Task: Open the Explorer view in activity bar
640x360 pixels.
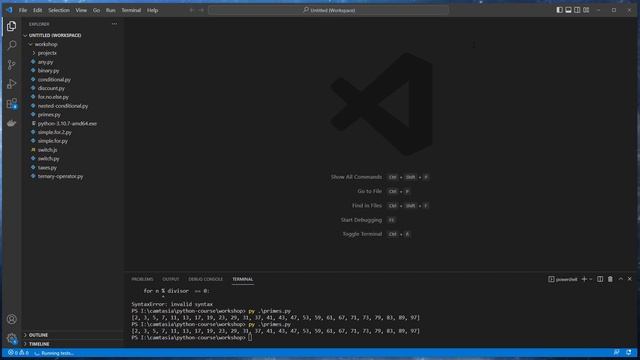Action: pos(11,26)
